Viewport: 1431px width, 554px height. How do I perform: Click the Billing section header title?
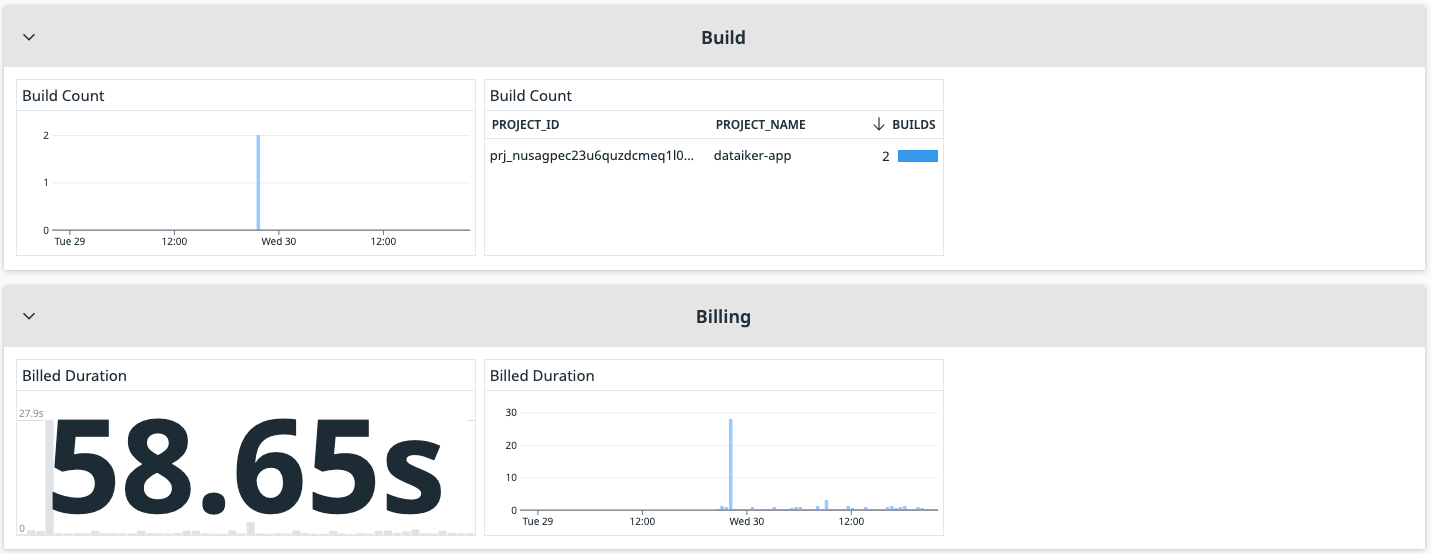coord(723,317)
